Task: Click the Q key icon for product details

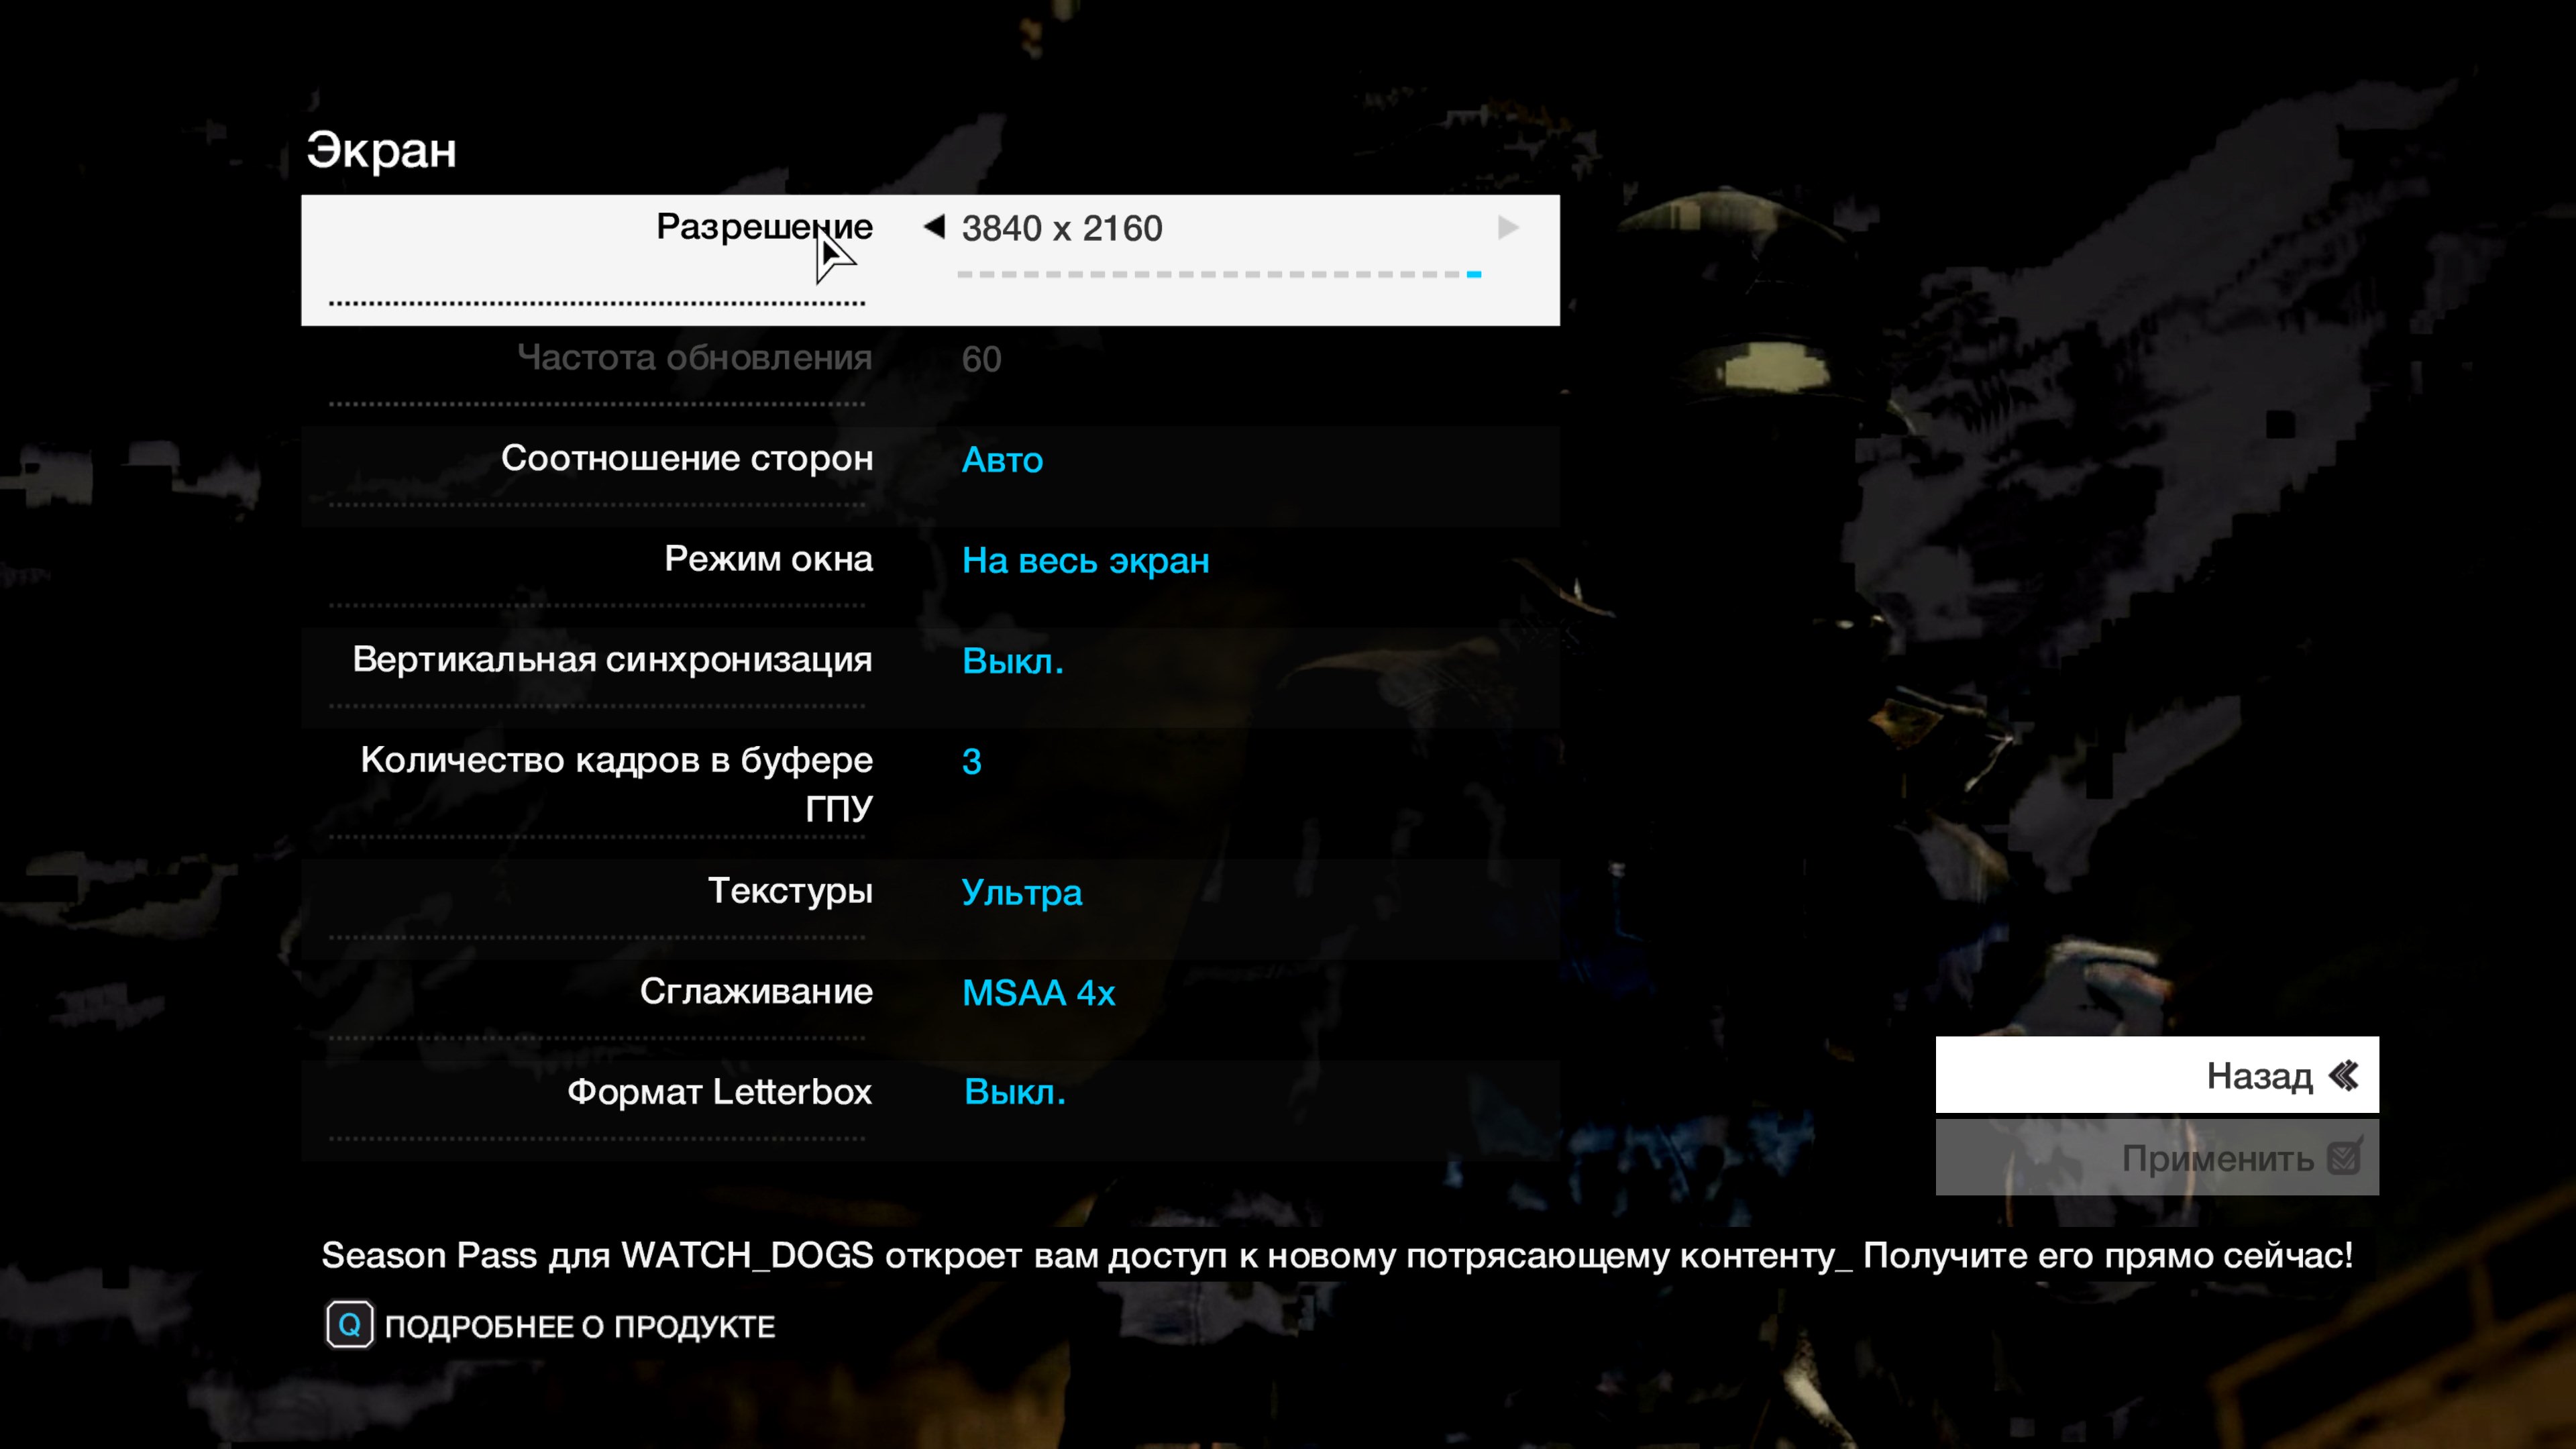Action: click(349, 1325)
